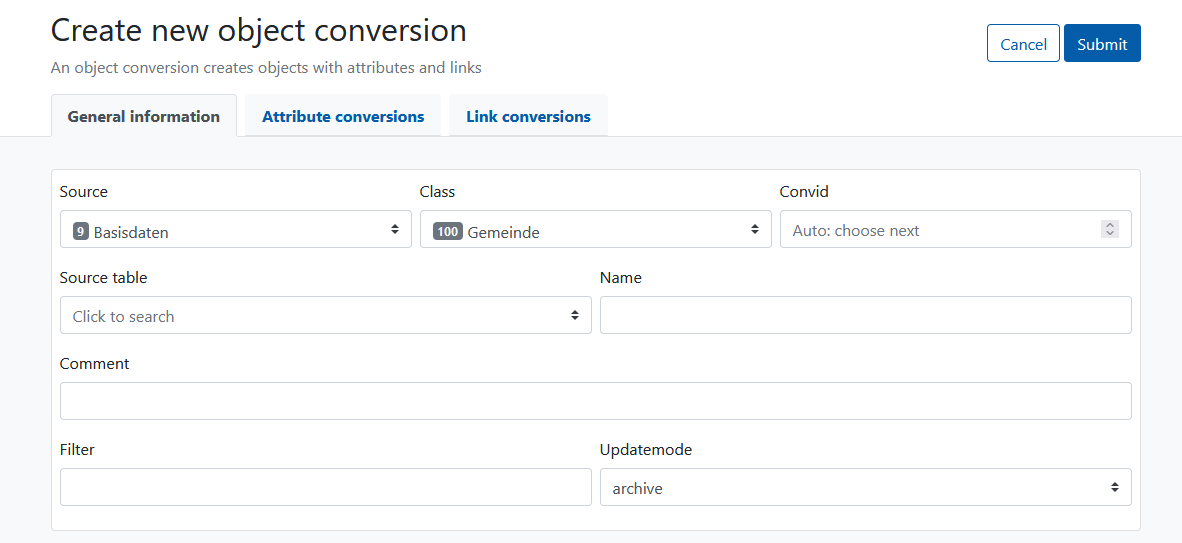The width and height of the screenshot is (1182, 543).
Task: Open the Source table search dropdown
Action: 326,315
